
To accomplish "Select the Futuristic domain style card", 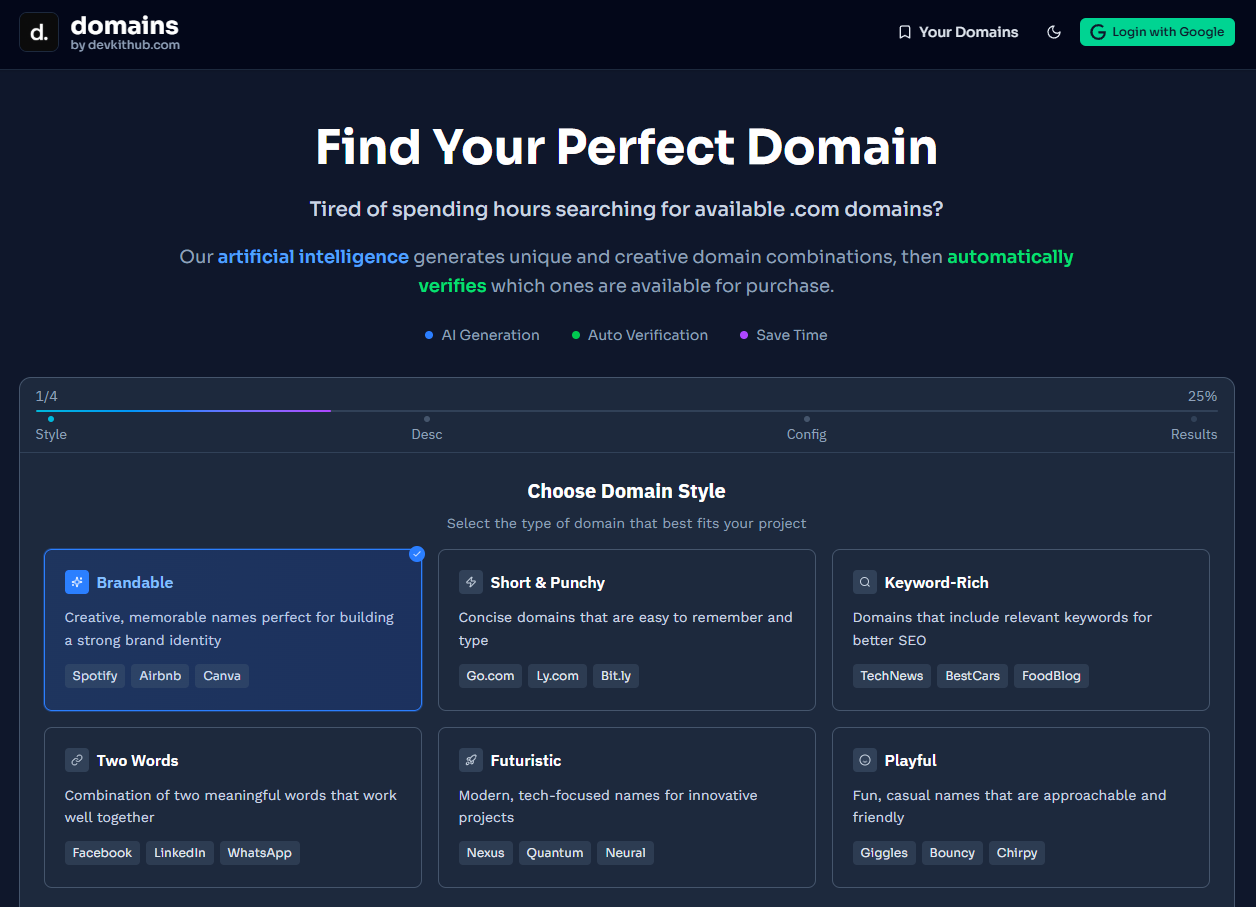I will [626, 807].
